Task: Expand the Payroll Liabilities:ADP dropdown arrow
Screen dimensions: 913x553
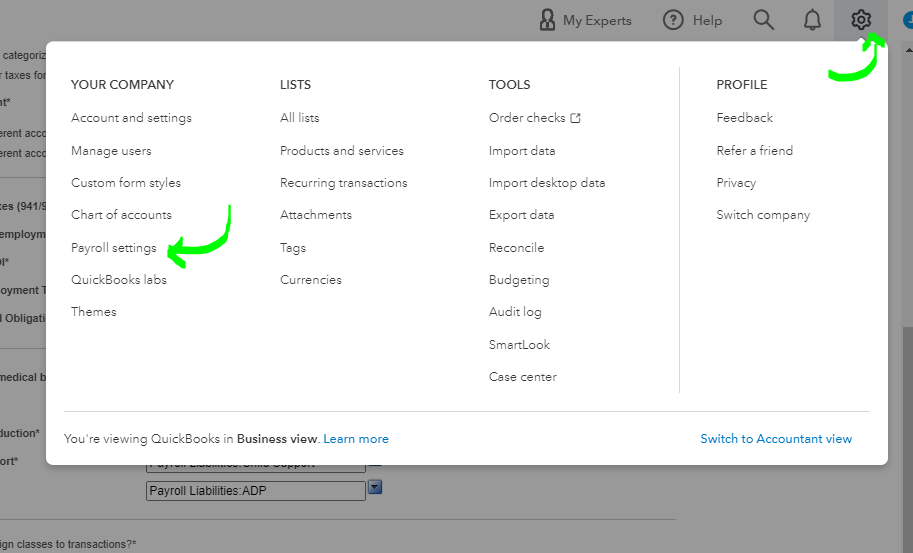Action: click(x=375, y=487)
